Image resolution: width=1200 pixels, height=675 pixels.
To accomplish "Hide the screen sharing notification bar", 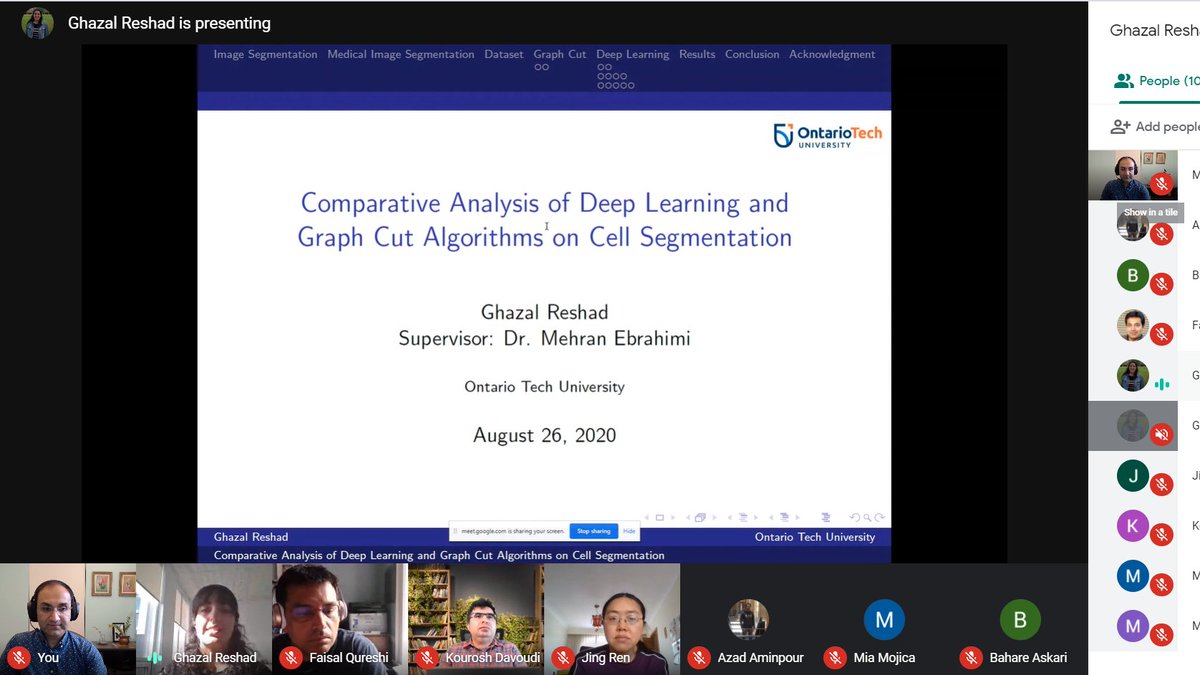I will 629,531.
